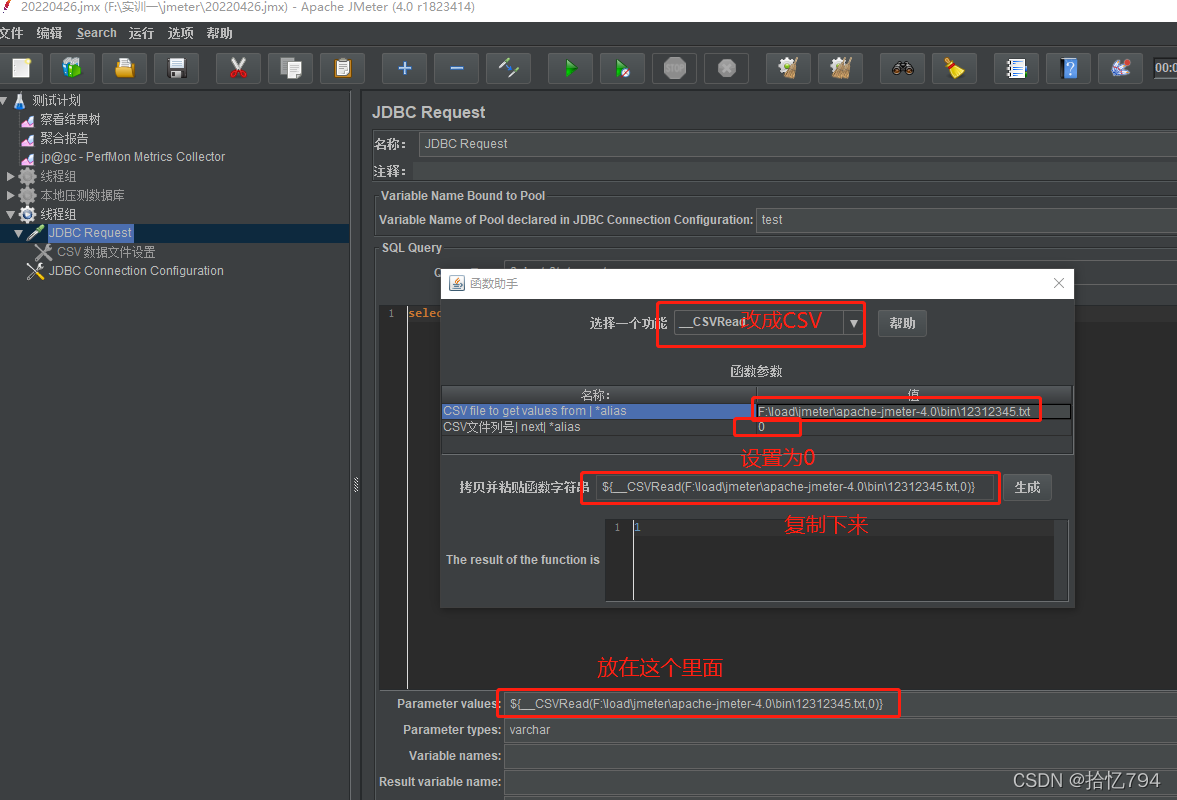Viewport: 1177px width, 800px height.
Task: Open the Search menu
Action: [x=96, y=33]
